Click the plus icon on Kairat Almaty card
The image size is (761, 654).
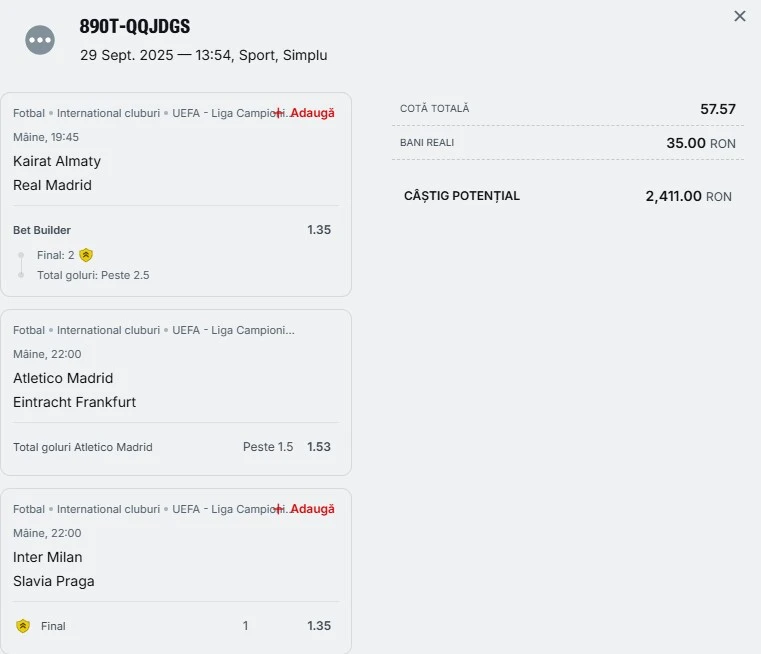[279, 113]
